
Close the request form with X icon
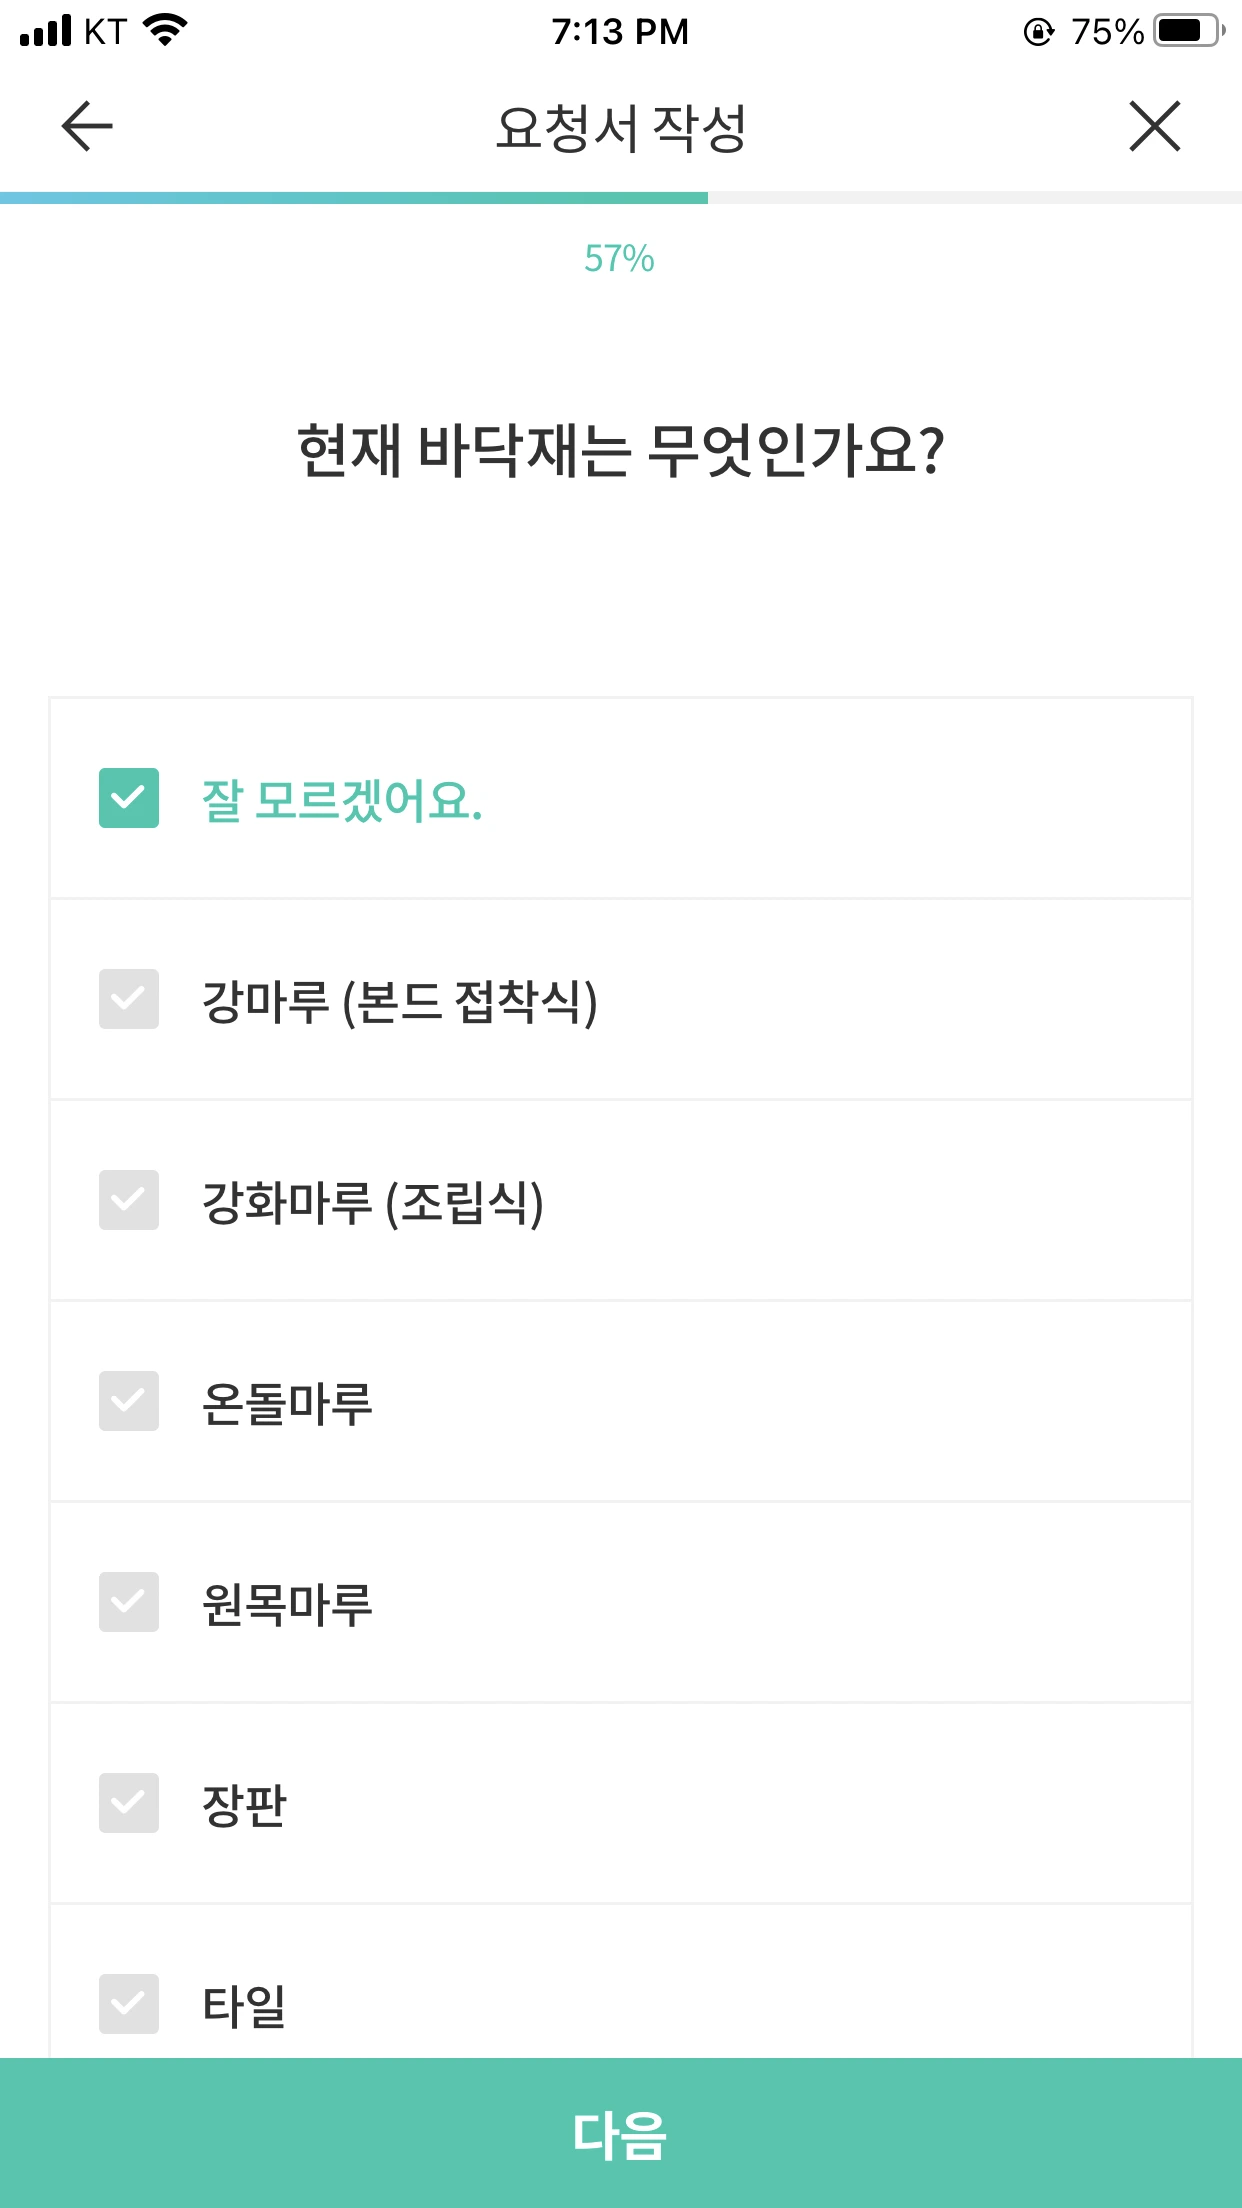(1155, 126)
